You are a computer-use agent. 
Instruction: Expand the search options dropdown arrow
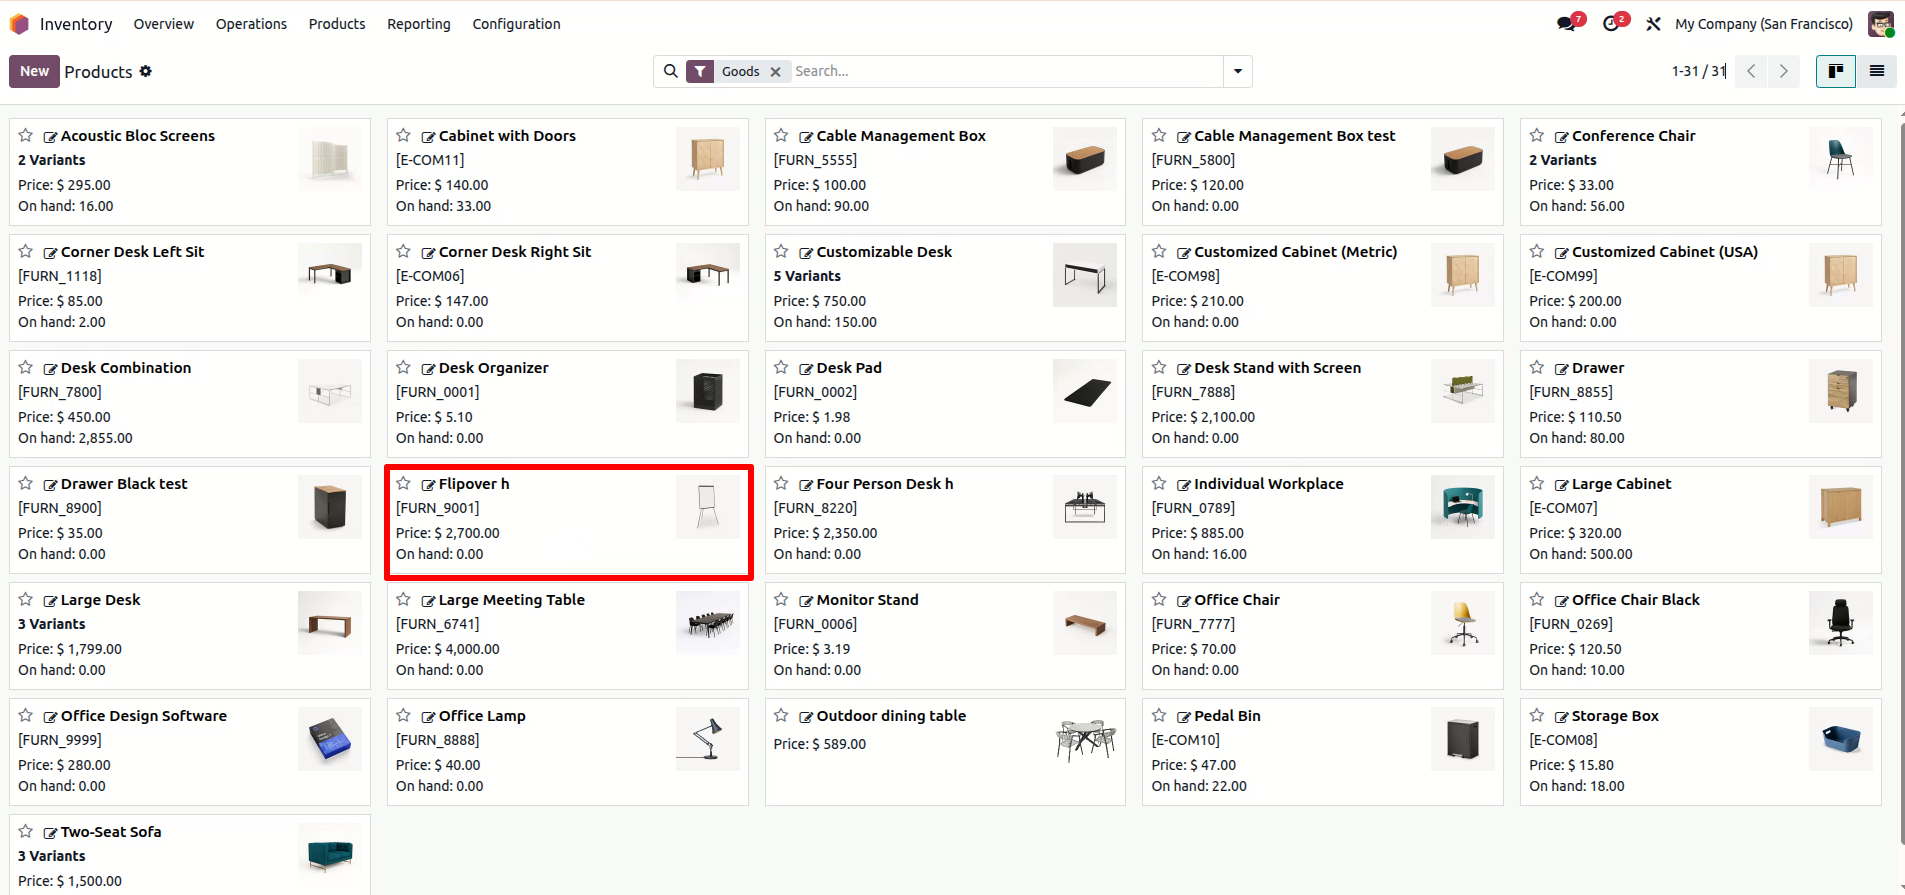(1238, 71)
